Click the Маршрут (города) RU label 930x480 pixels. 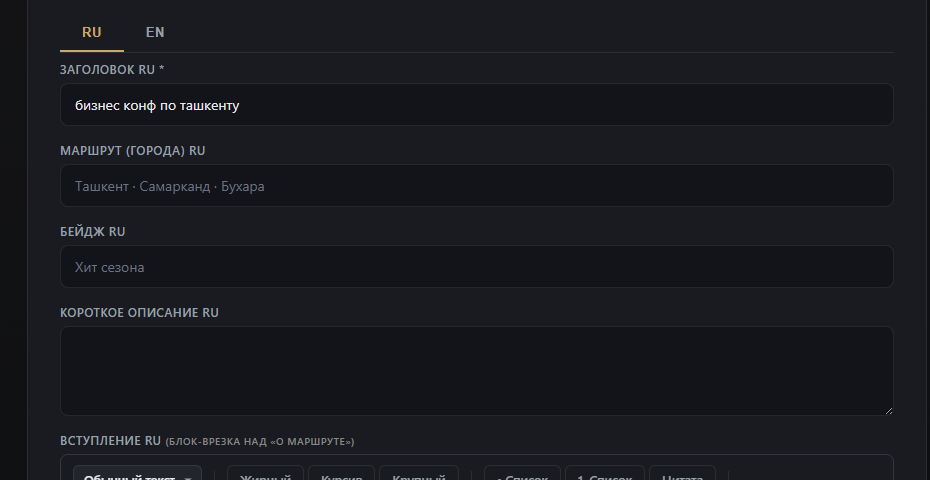click(132, 151)
